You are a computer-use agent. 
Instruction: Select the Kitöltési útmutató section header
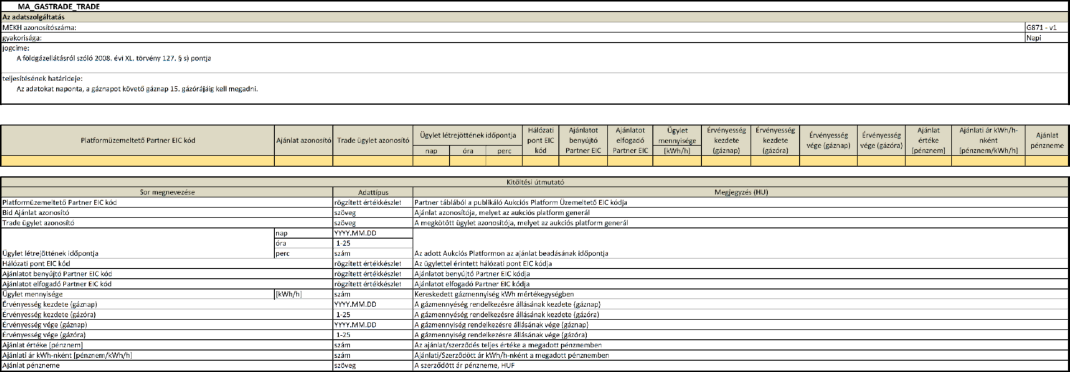coord(535,182)
